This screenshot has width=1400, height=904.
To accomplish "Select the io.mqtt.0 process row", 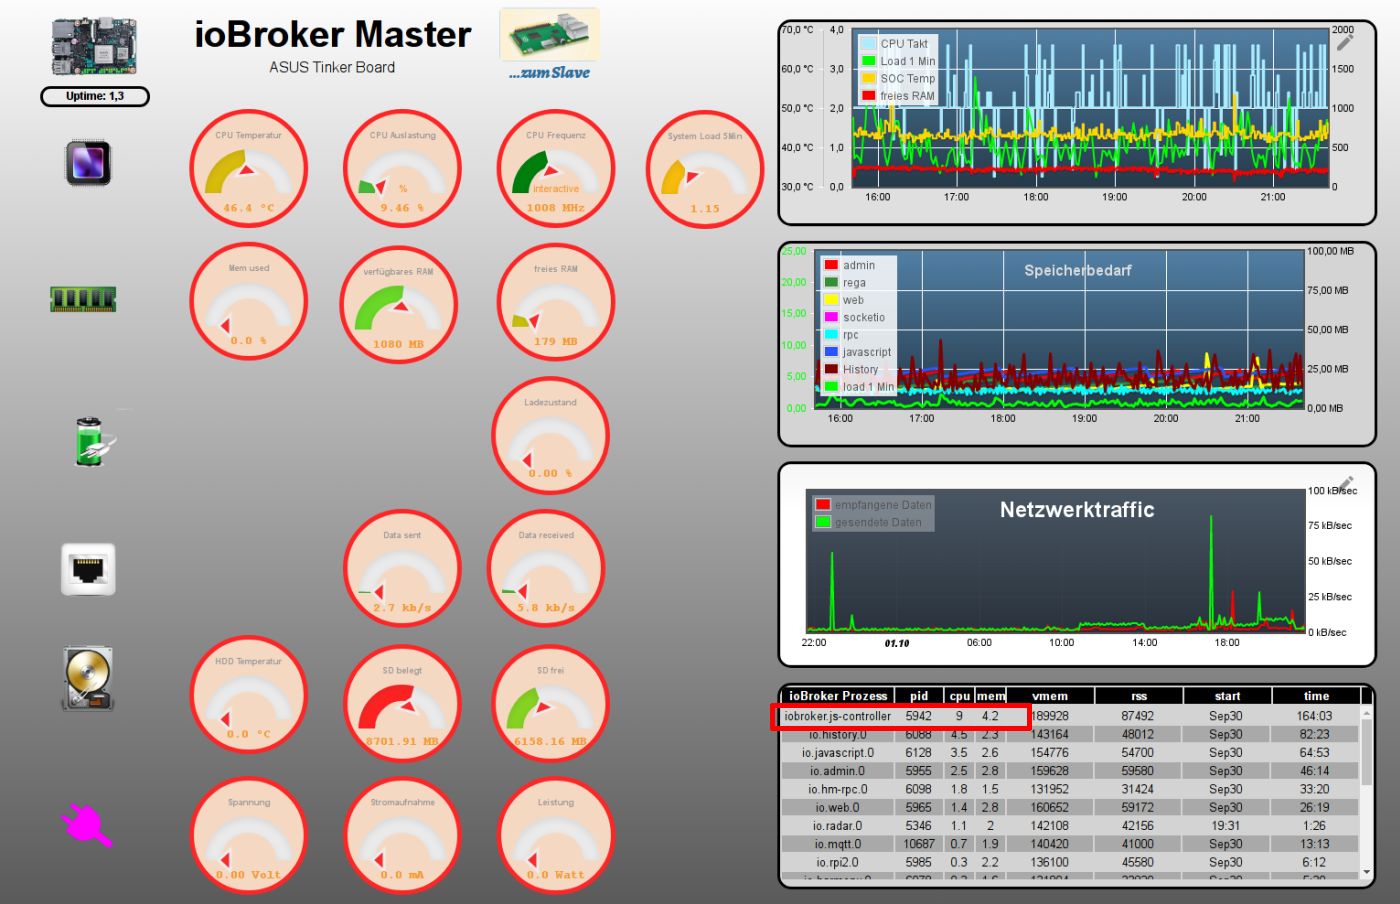I will (1071, 844).
